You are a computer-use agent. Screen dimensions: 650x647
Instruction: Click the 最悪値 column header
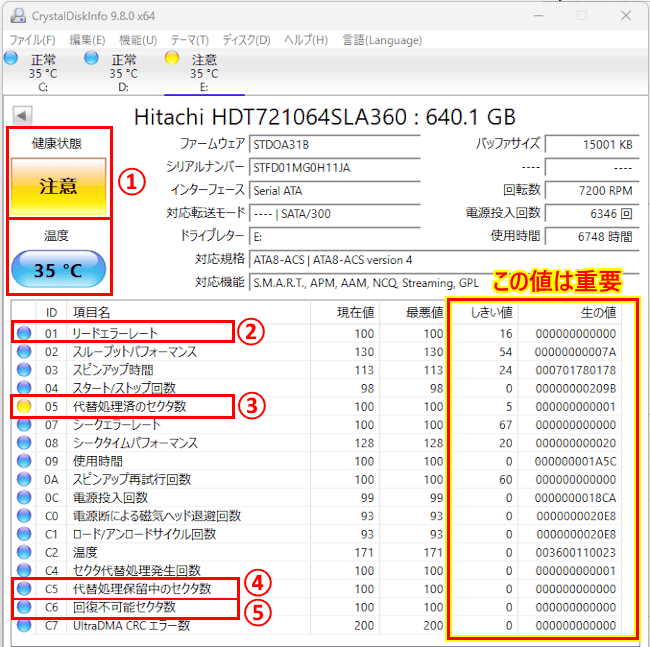(413, 312)
